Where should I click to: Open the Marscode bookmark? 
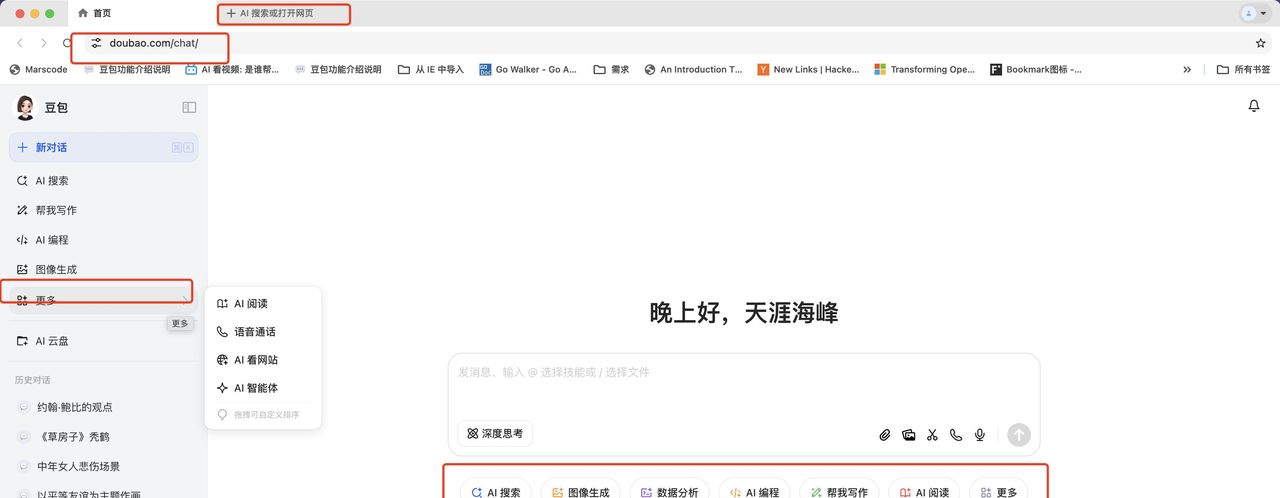(x=38, y=70)
